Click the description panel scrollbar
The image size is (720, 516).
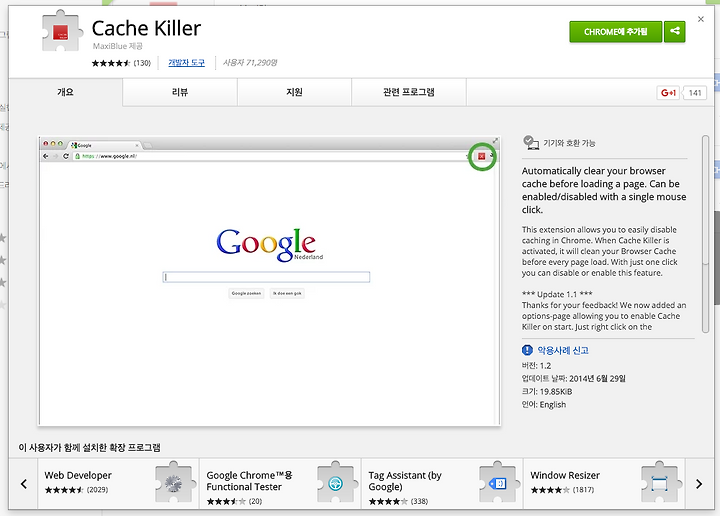(x=705, y=233)
